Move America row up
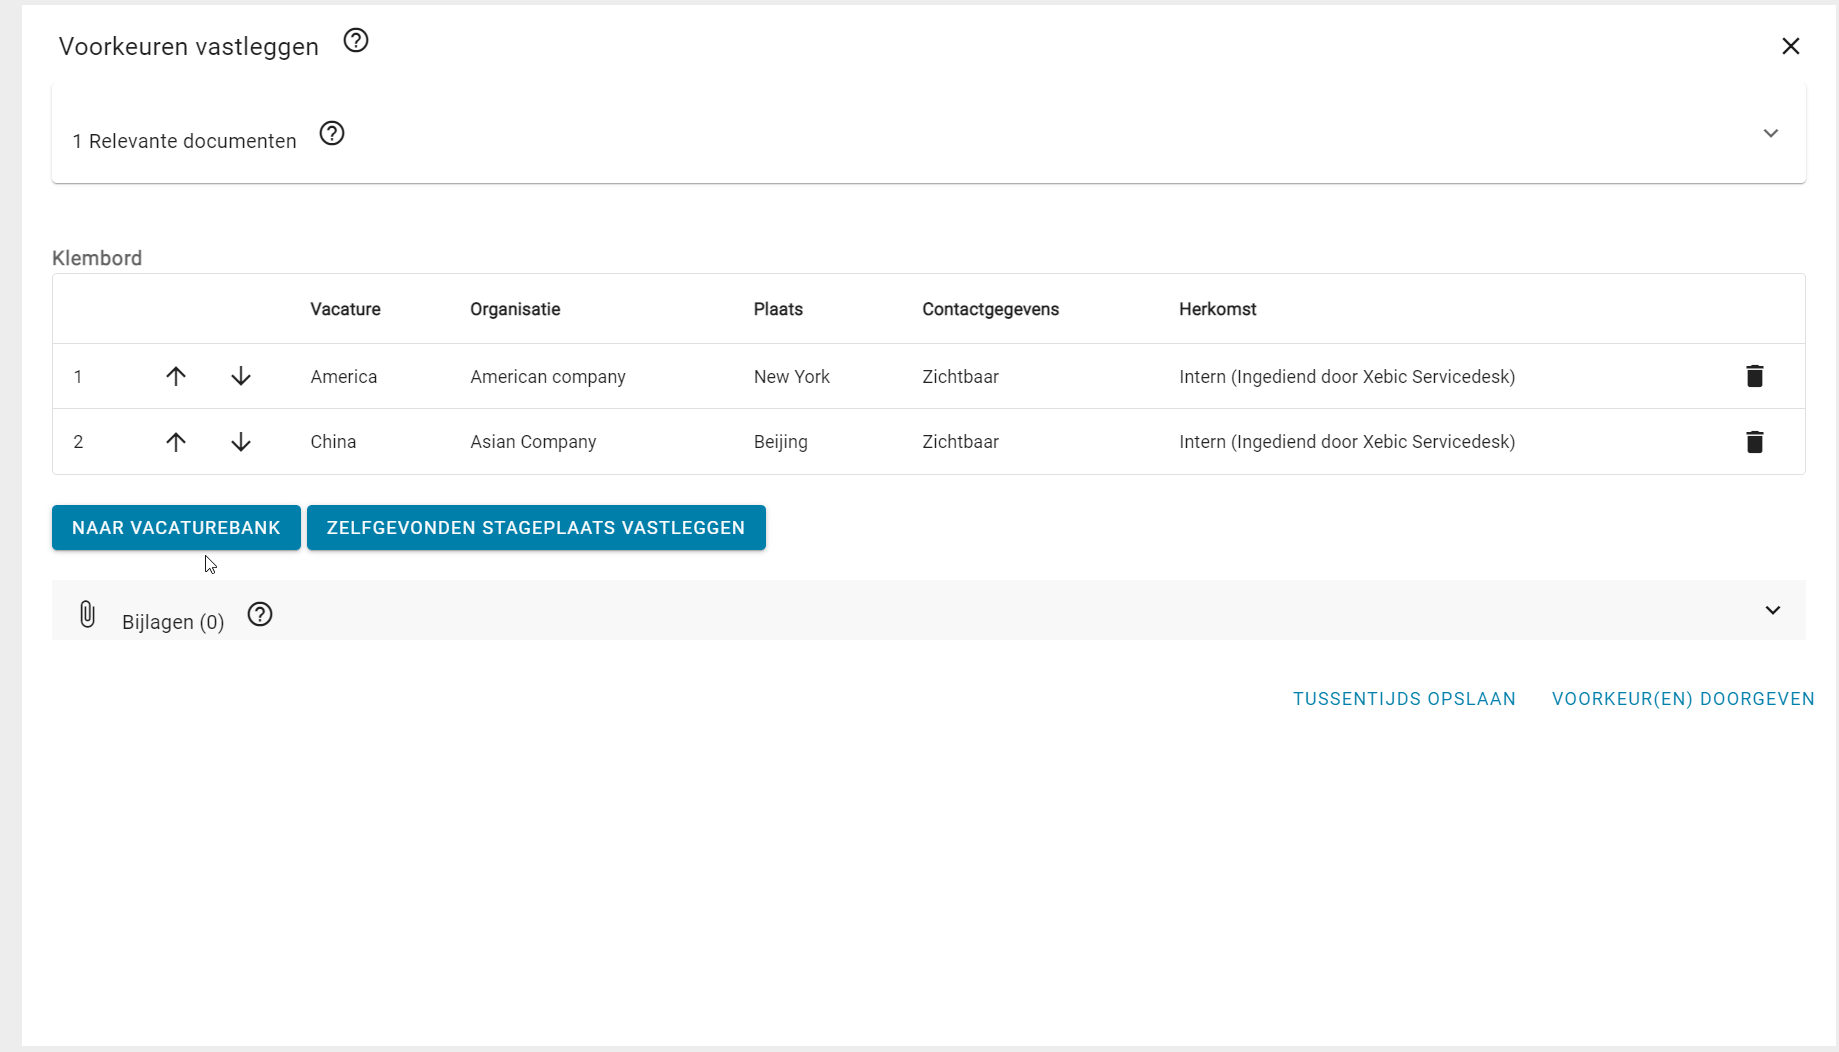Viewport: 1839px width, 1052px height. tap(176, 376)
